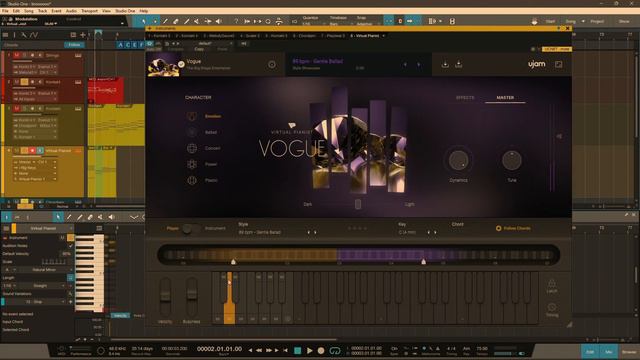Click the Dynamics knob
The image size is (640, 360).
tap(458, 160)
